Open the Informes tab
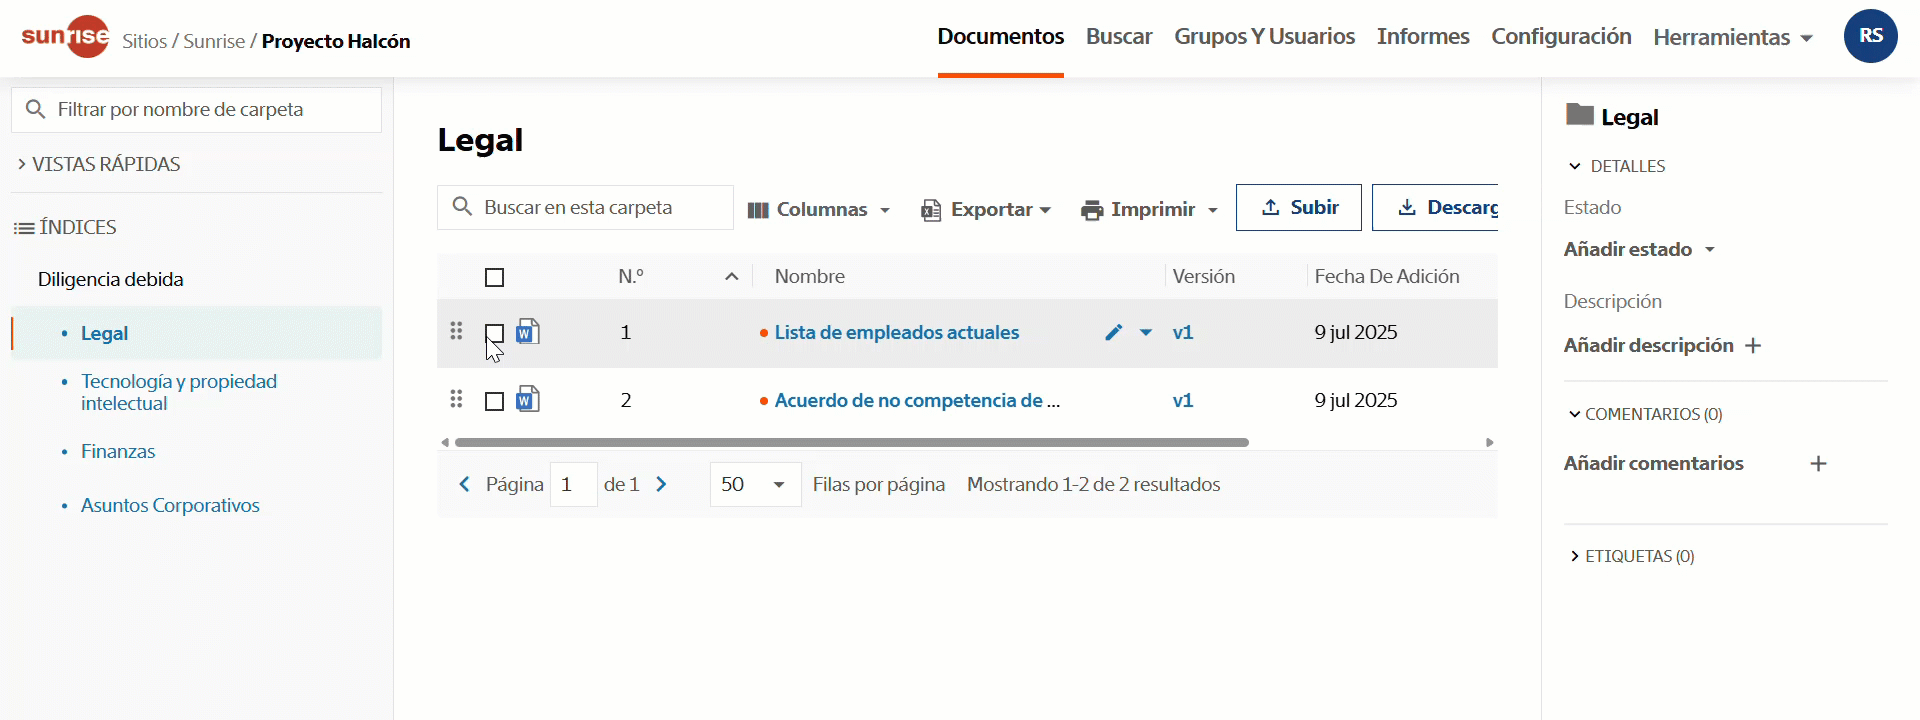Screen dimensions: 1920x720 [1423, 36]
